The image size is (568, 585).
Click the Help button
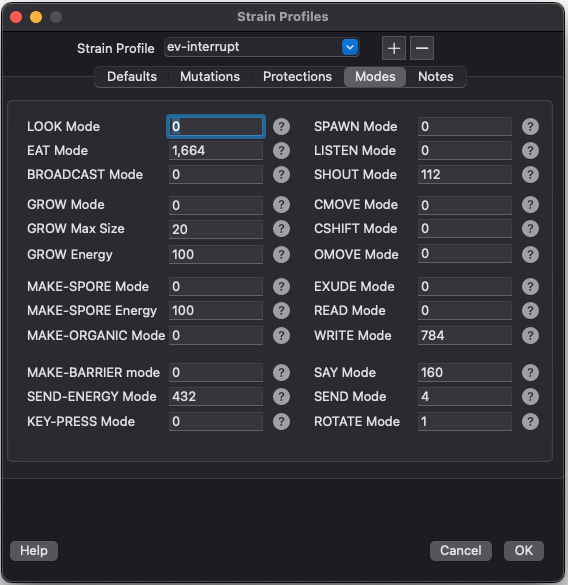pos(34,551)
